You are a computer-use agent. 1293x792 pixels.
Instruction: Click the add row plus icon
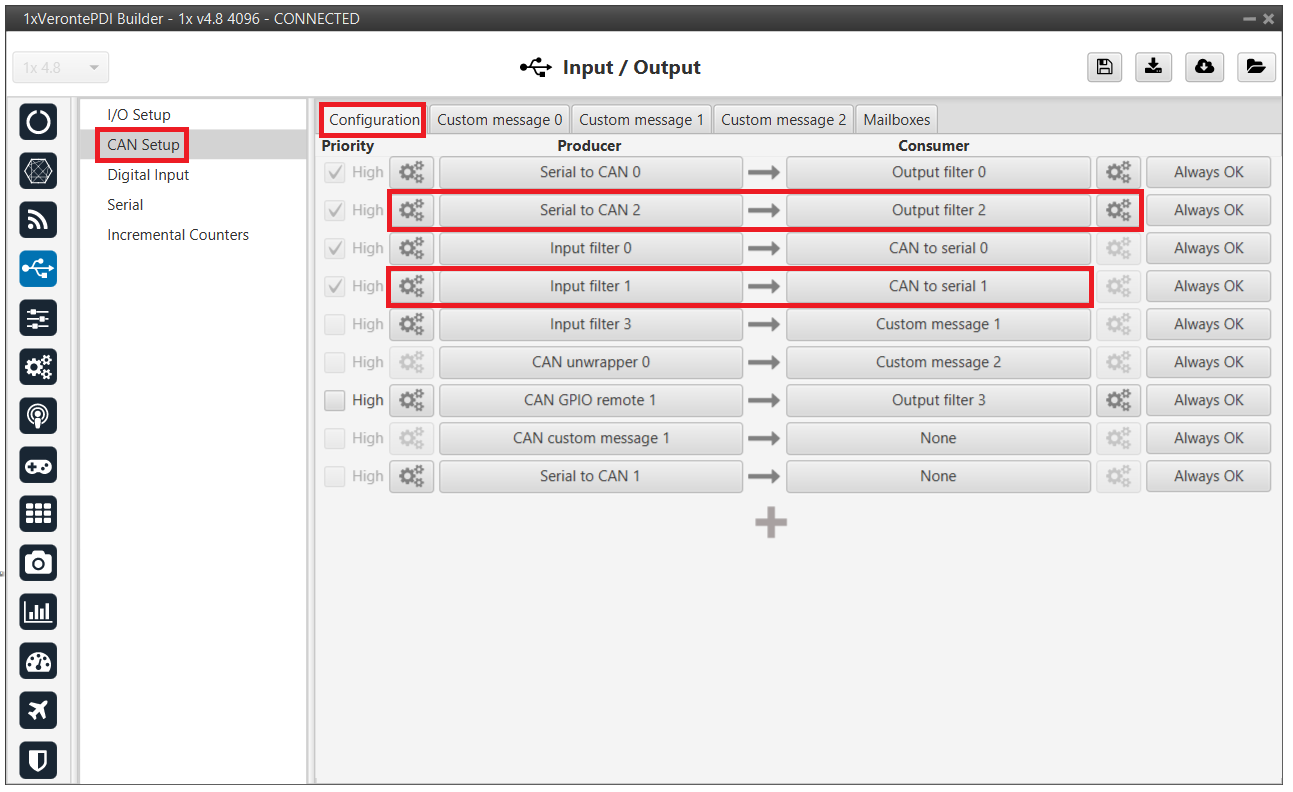tap(770, 522)
